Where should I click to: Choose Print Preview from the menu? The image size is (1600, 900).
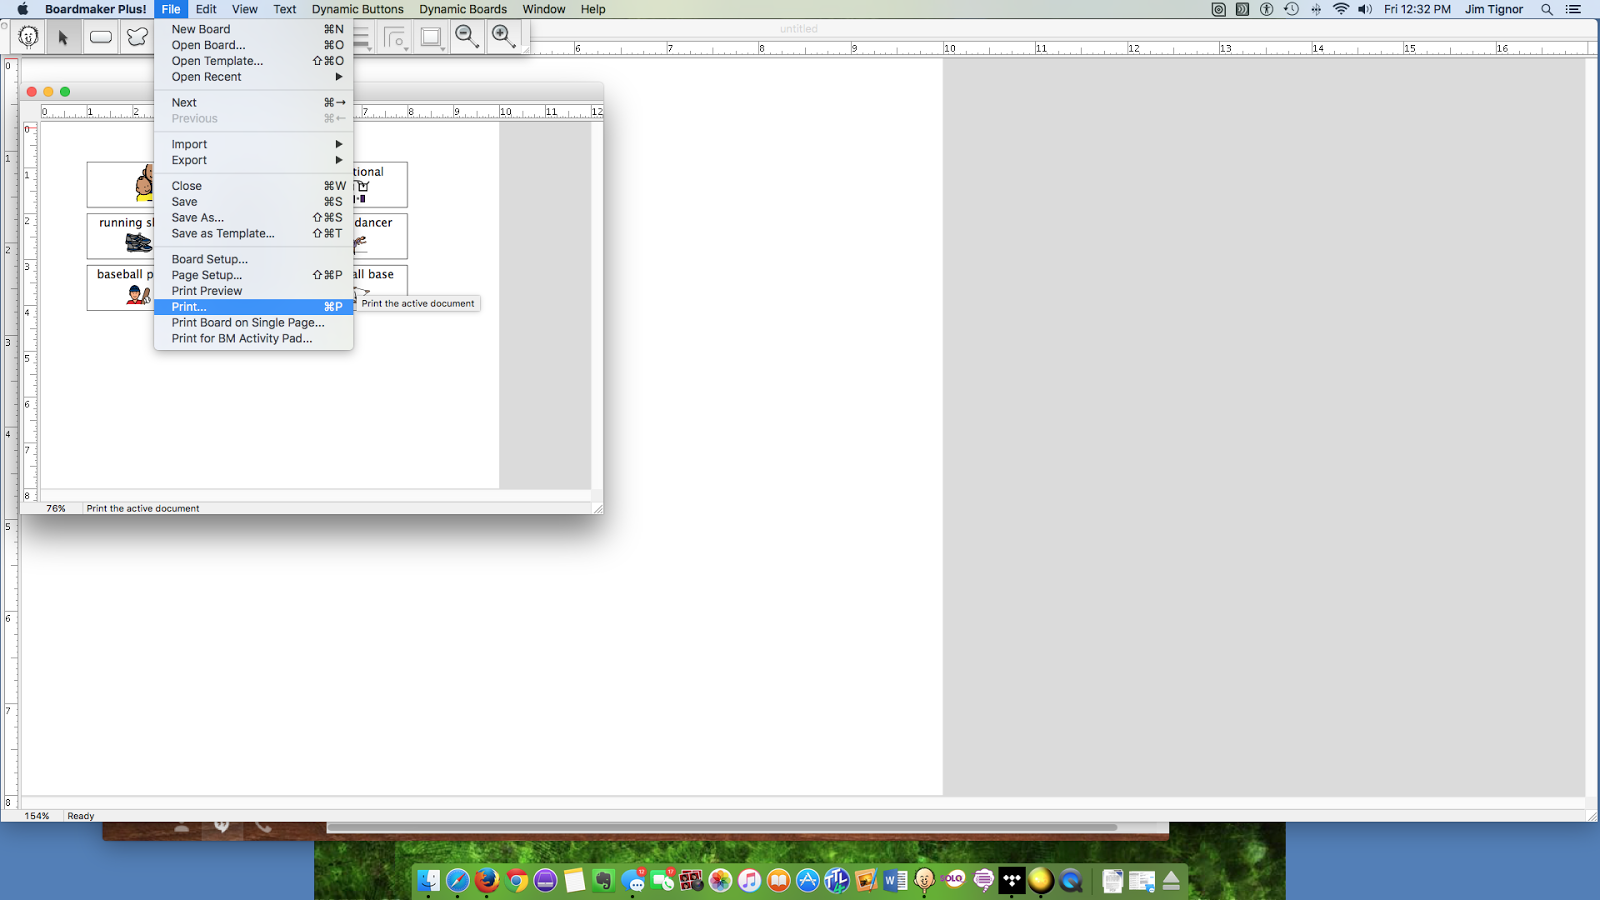pyautogui.click(x=207, y=290)
